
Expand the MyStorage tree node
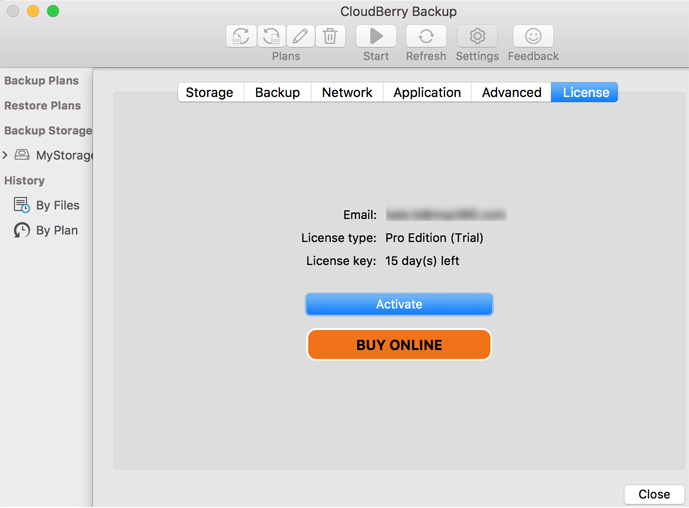point(5,155)
